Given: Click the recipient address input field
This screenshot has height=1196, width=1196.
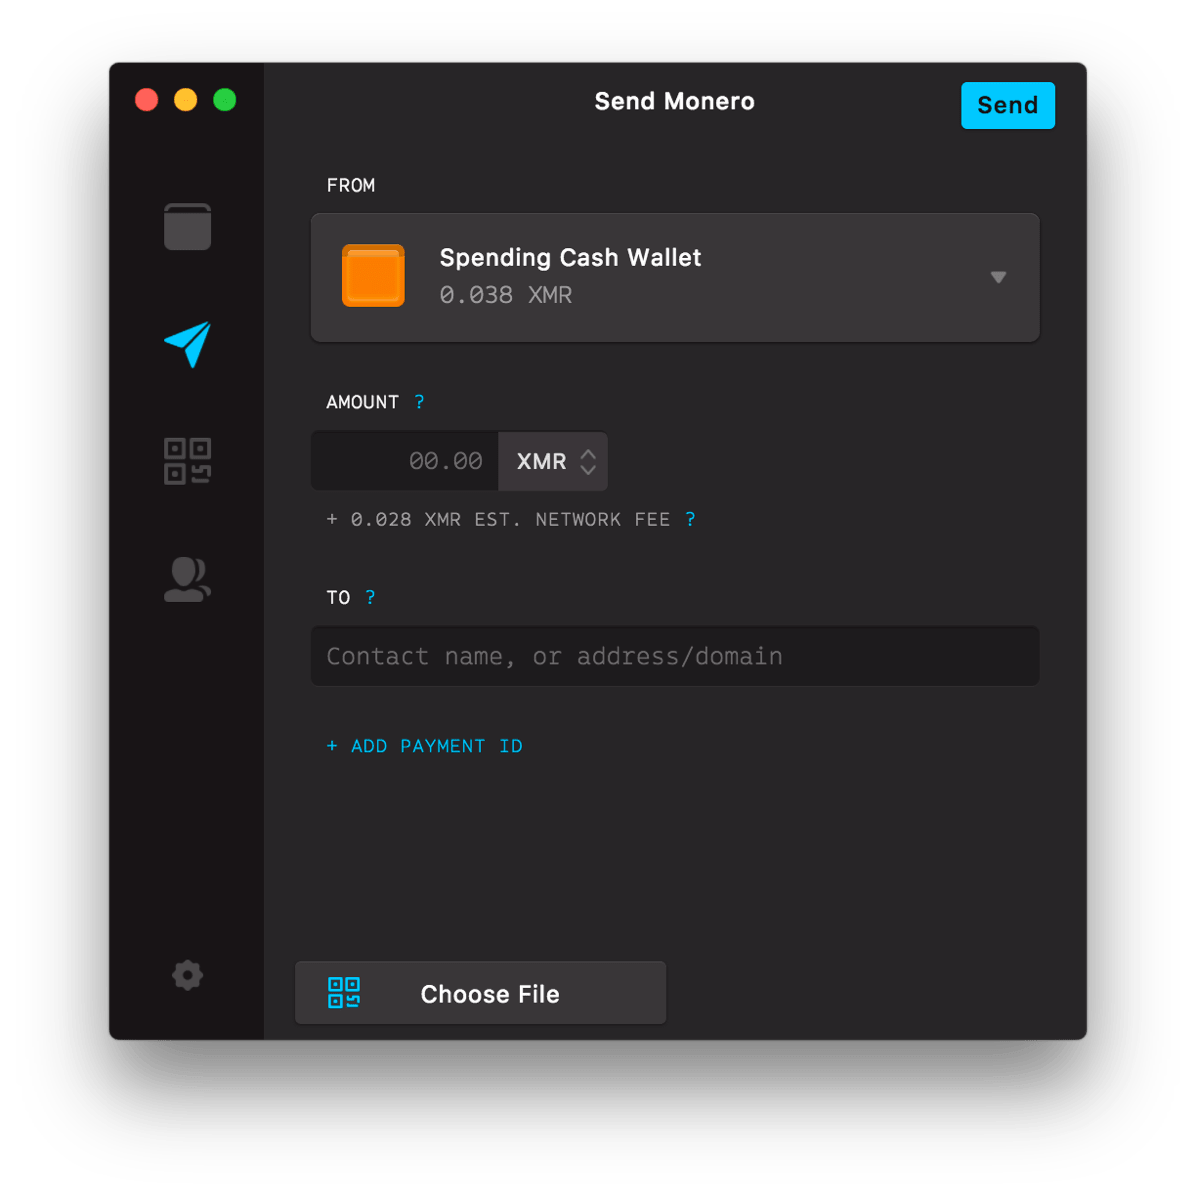Looking at the screenshot, I should [675, 656].
